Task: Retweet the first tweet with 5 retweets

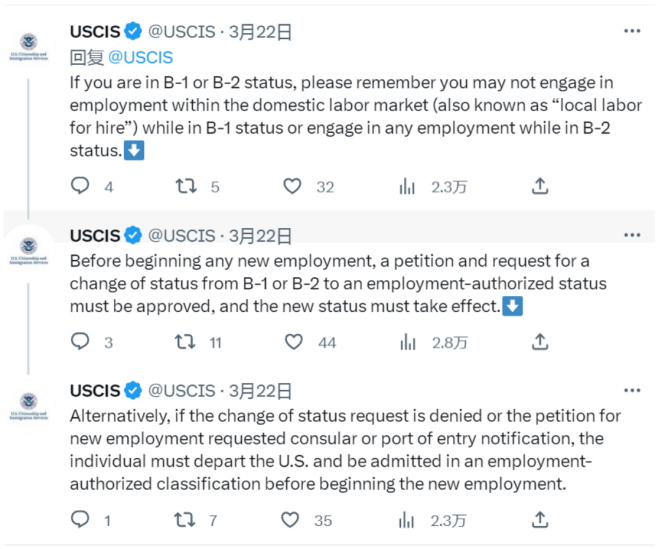Action: pyautogui.click(x=185, y=186)
